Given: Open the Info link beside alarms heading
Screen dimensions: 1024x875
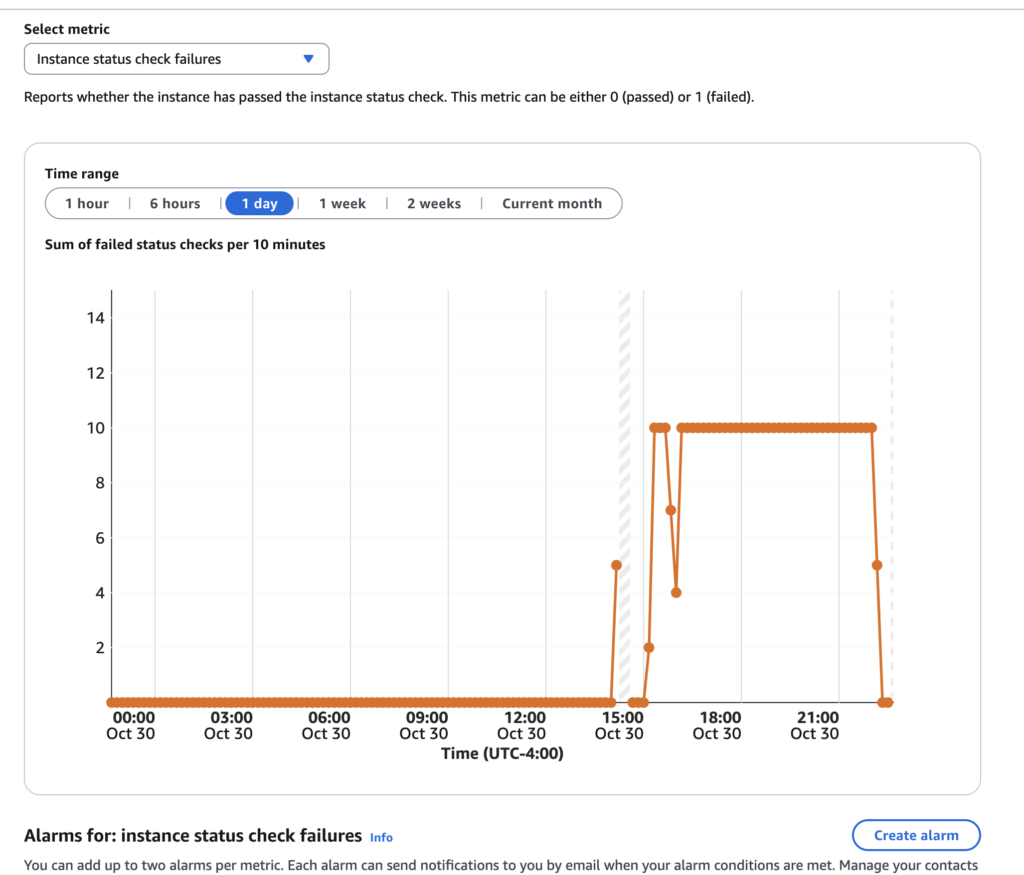Looking at the screenshot, I should [x=381, y=837].
